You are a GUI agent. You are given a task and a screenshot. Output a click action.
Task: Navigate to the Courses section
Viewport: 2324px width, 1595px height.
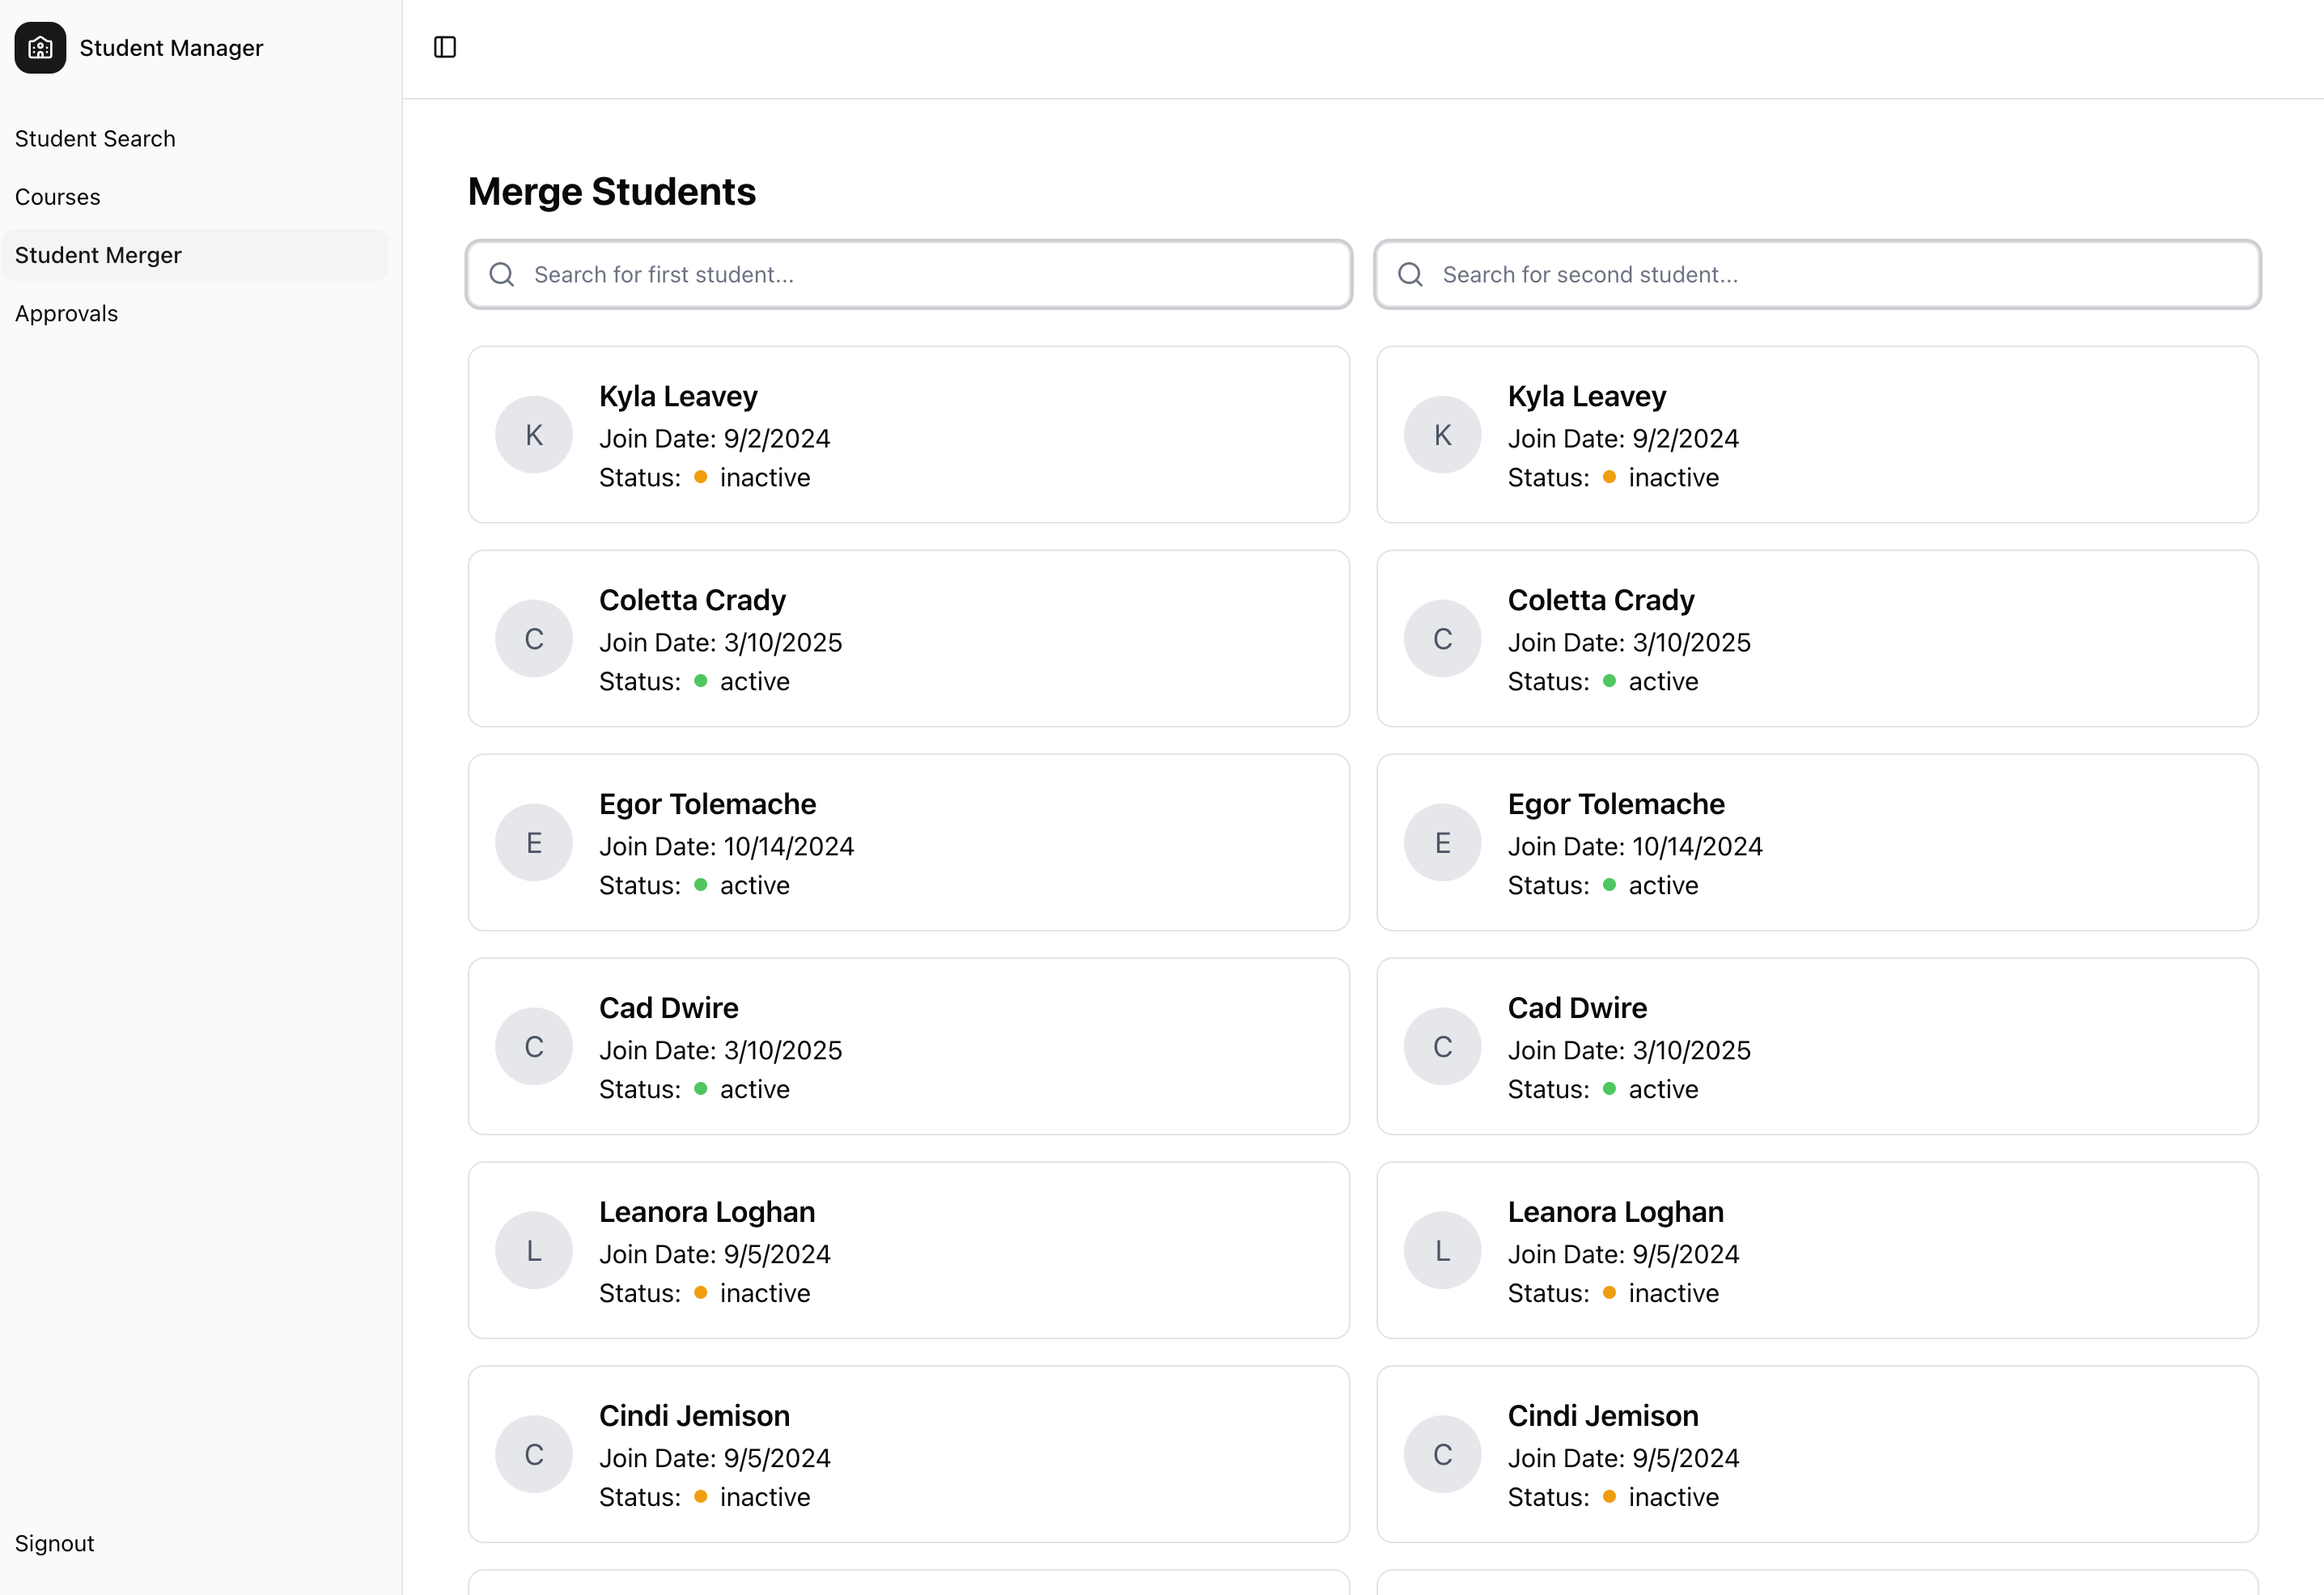[x=57, y=196]
